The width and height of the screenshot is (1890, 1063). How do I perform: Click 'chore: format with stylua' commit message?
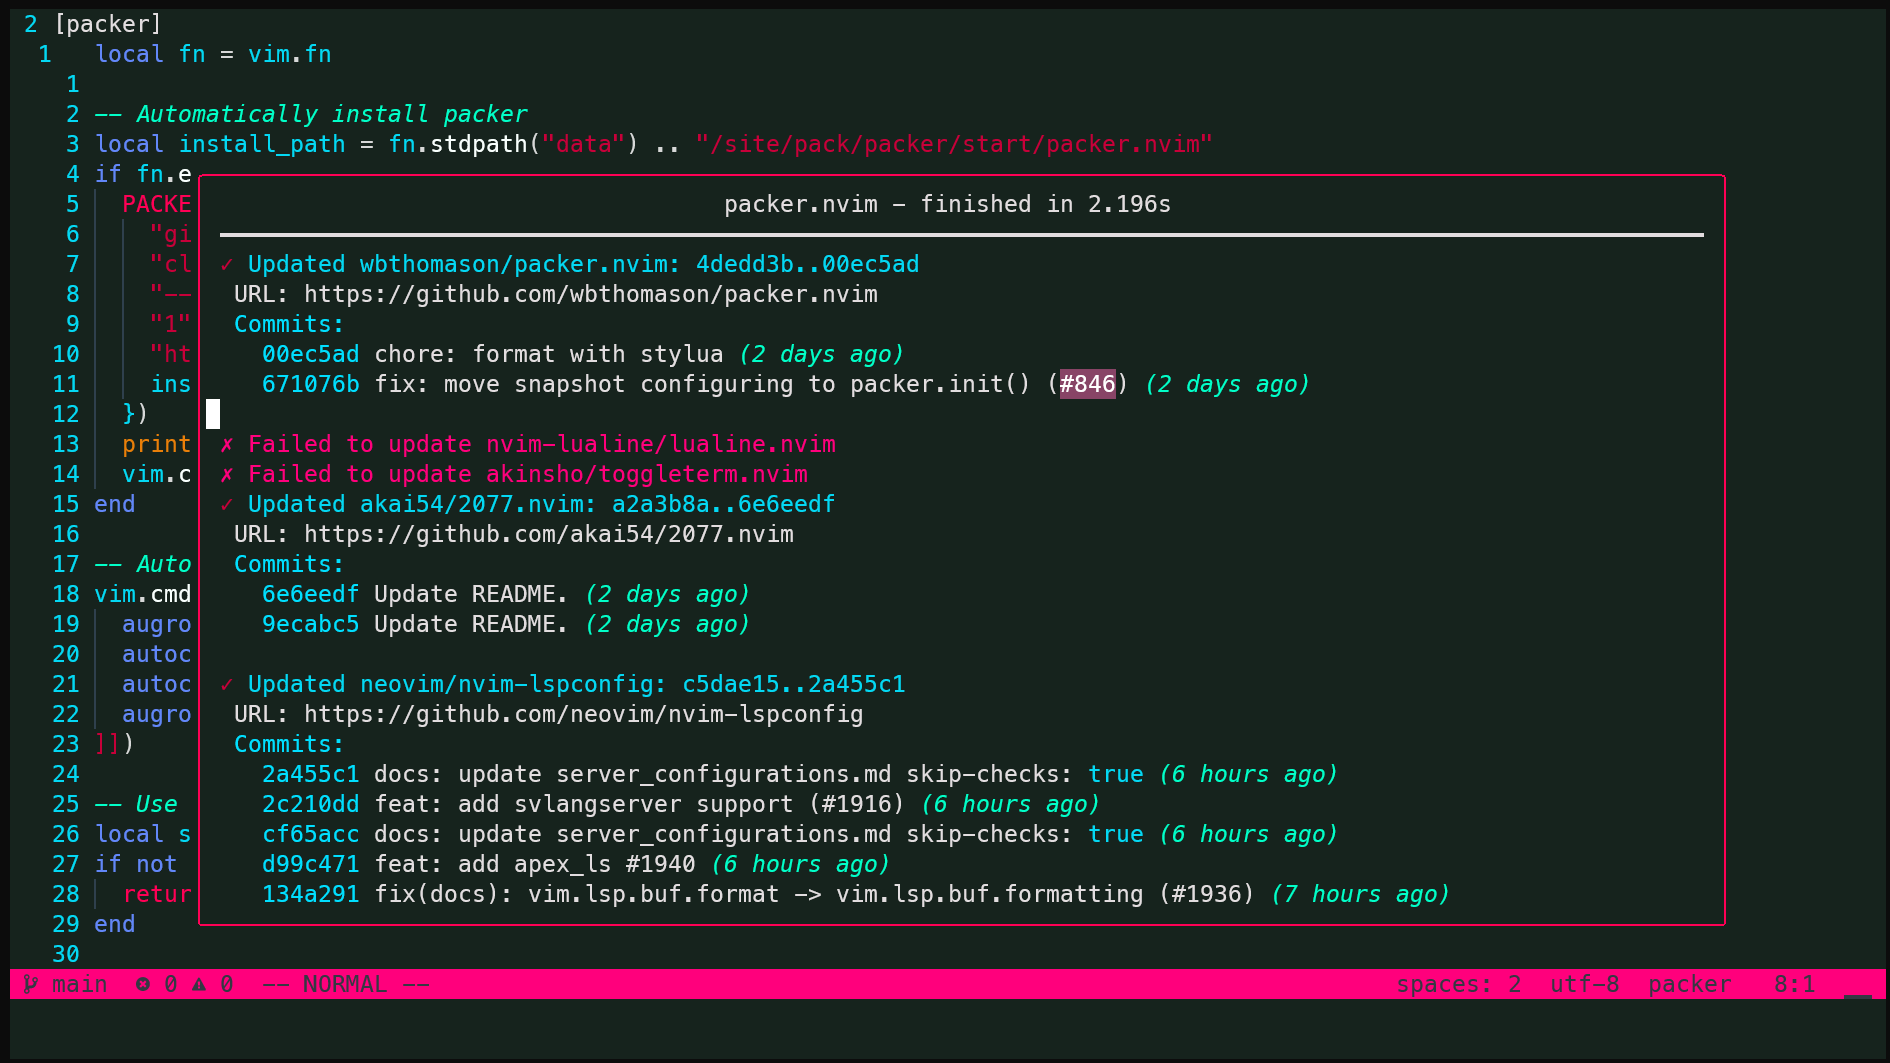click(549, 354)
